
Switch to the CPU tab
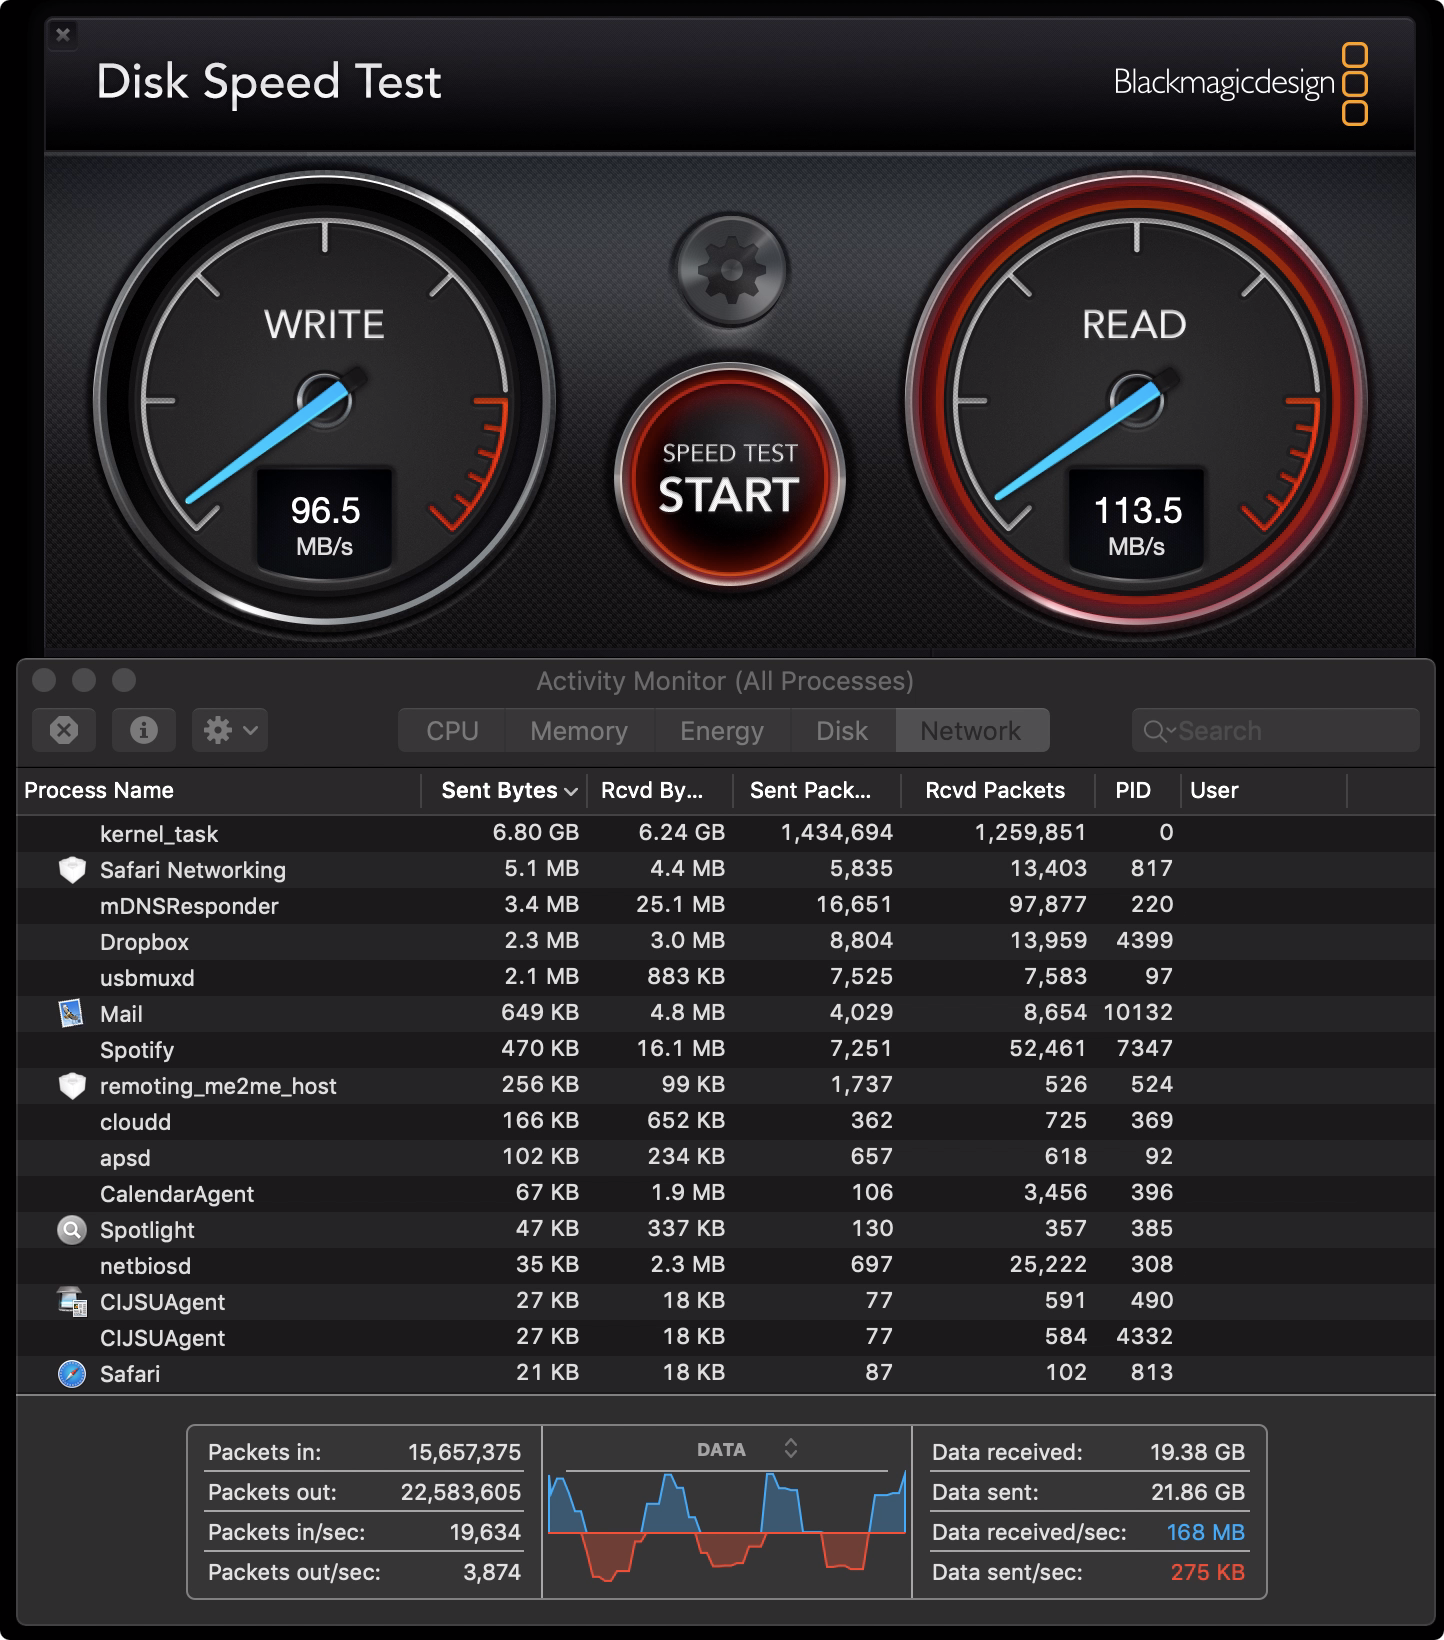tap(452, 731)
